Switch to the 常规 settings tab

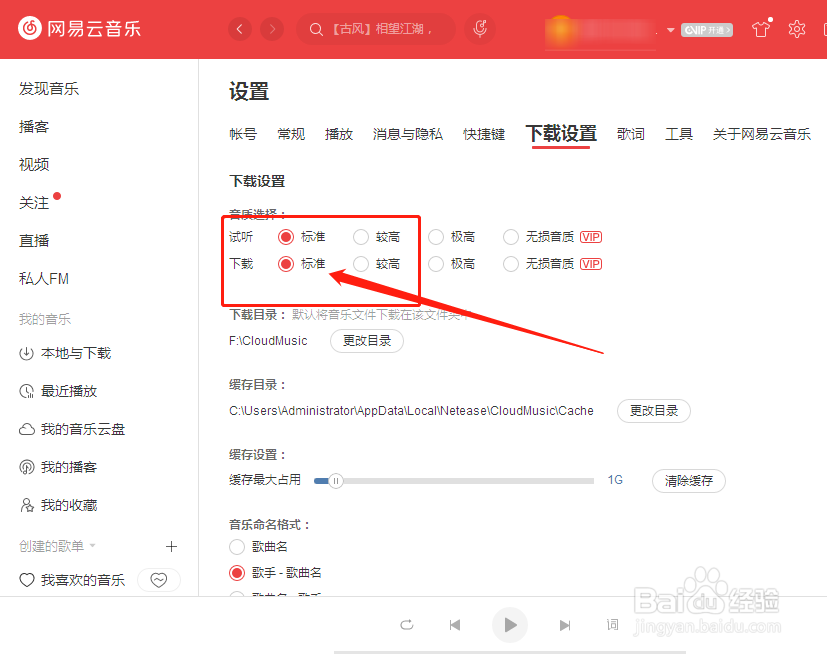click(x=291, y=134)
